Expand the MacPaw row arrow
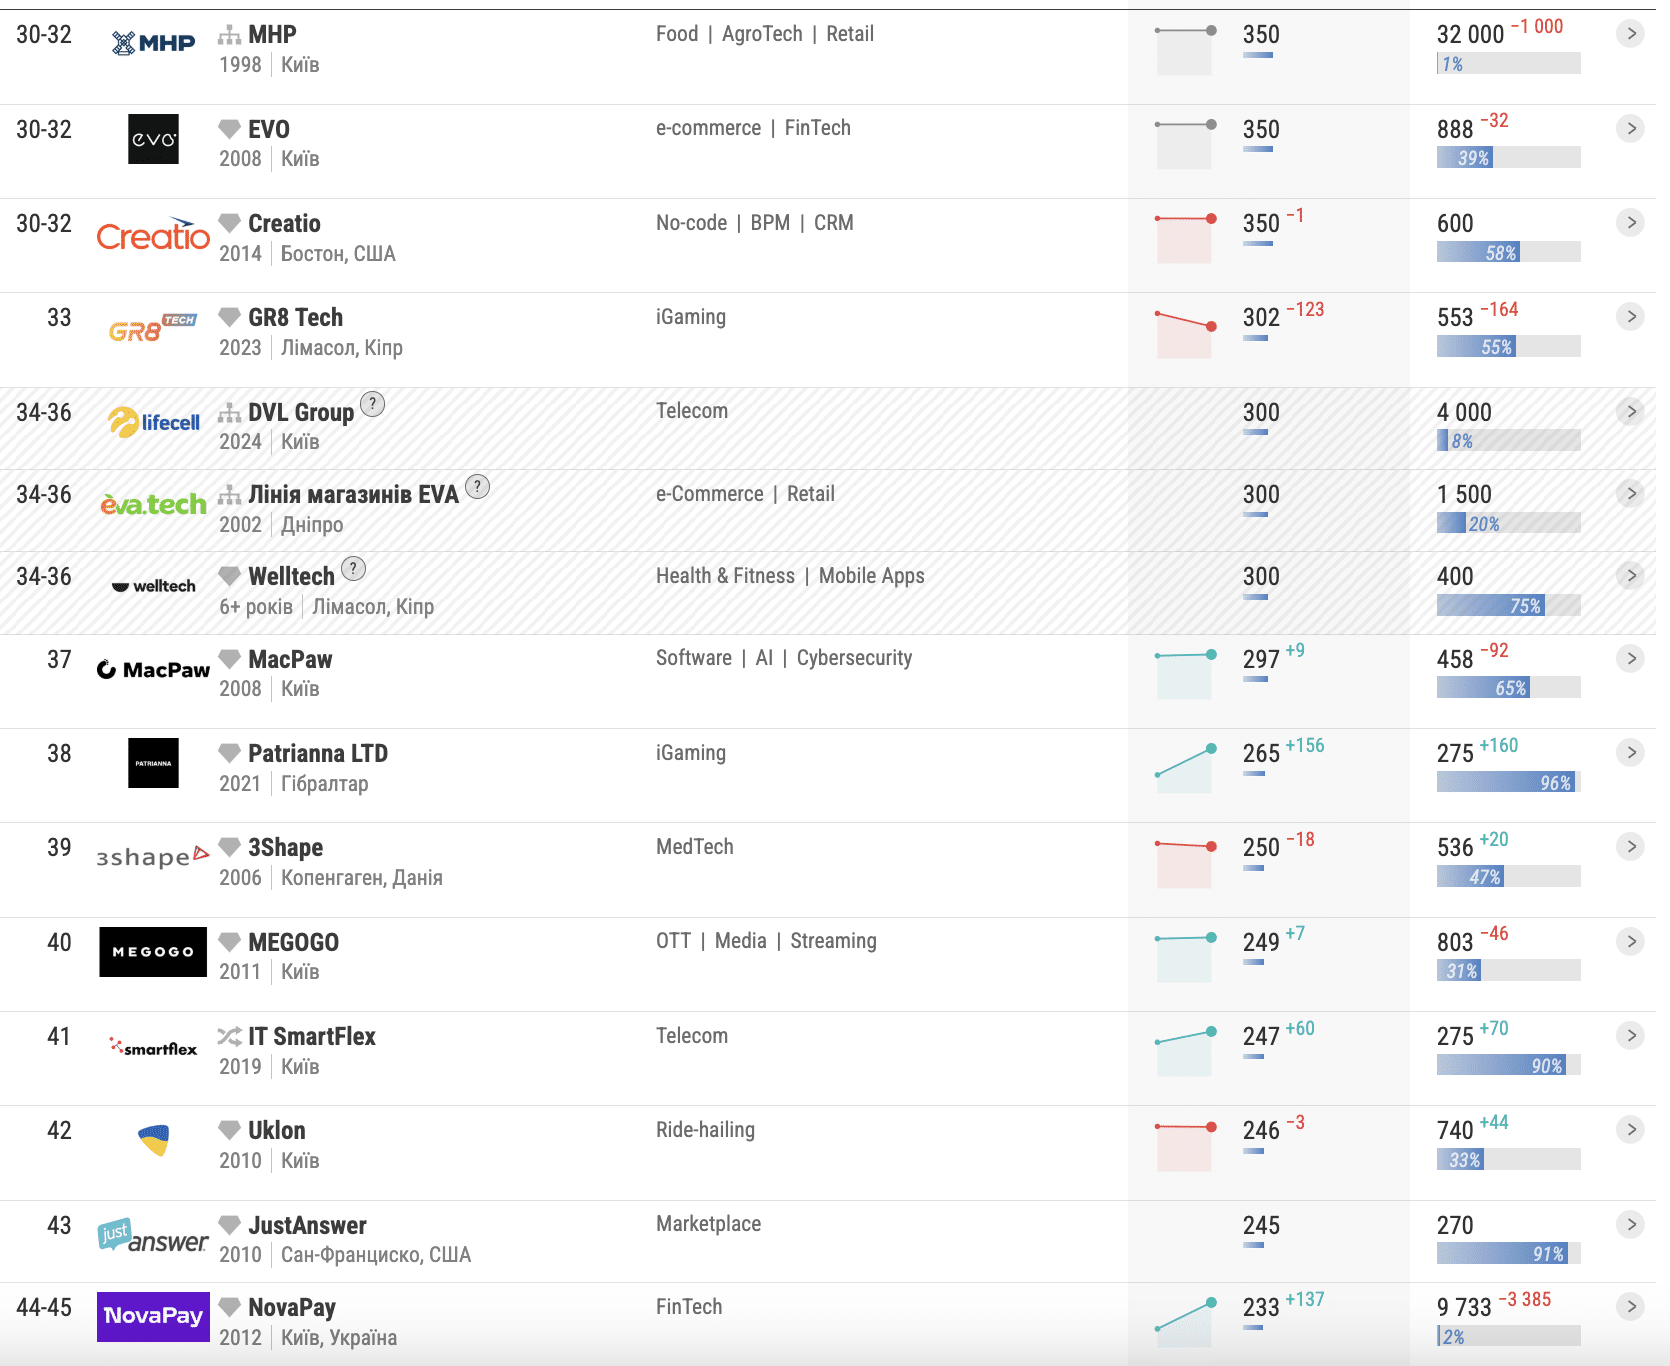The image size is (1670, 1366). 1630,658
